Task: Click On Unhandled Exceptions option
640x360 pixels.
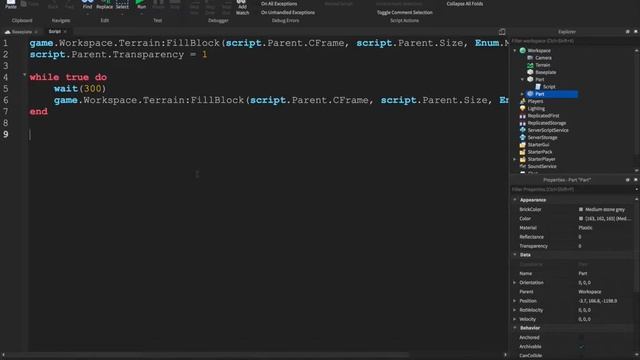Action: 288,13
